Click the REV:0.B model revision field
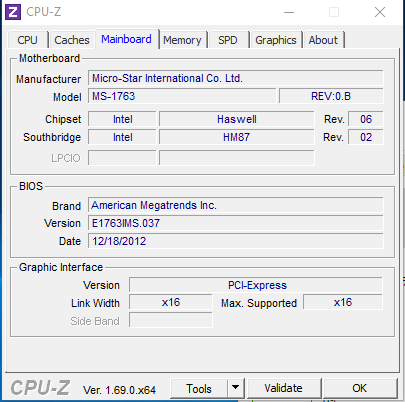 [x=331, y=96]
